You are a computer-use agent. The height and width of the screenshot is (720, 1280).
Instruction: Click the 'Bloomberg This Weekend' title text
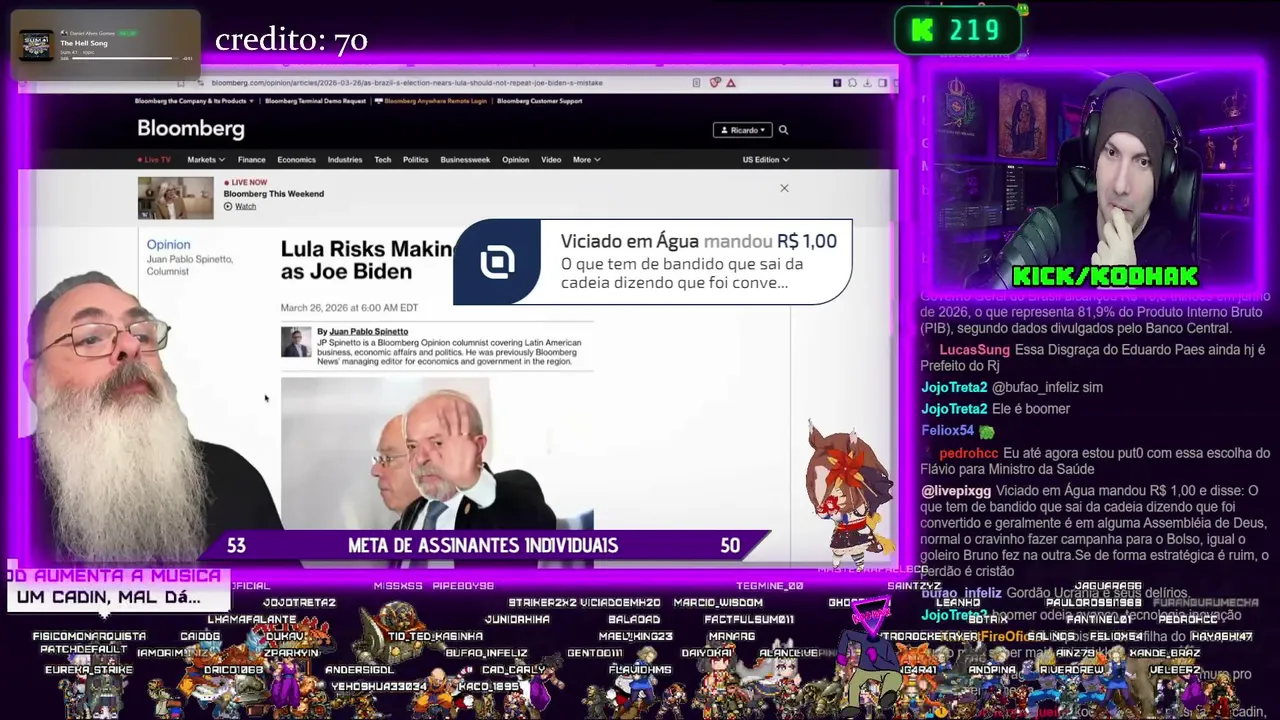274,194
